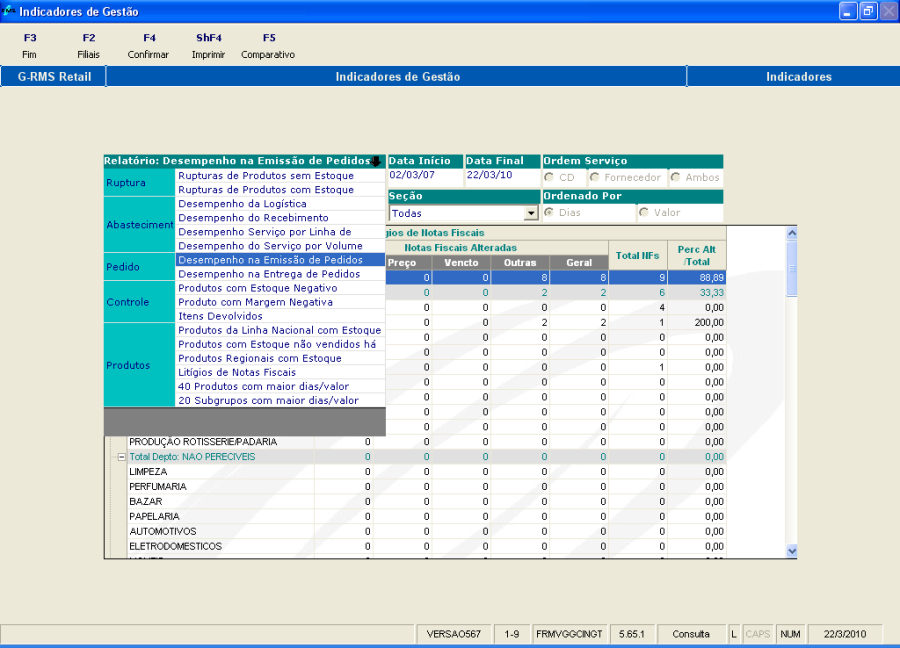This screenshot has height=648, width=900.
Task: Choose the Valor ordering radio button
Action: click(x=643, y=213)
